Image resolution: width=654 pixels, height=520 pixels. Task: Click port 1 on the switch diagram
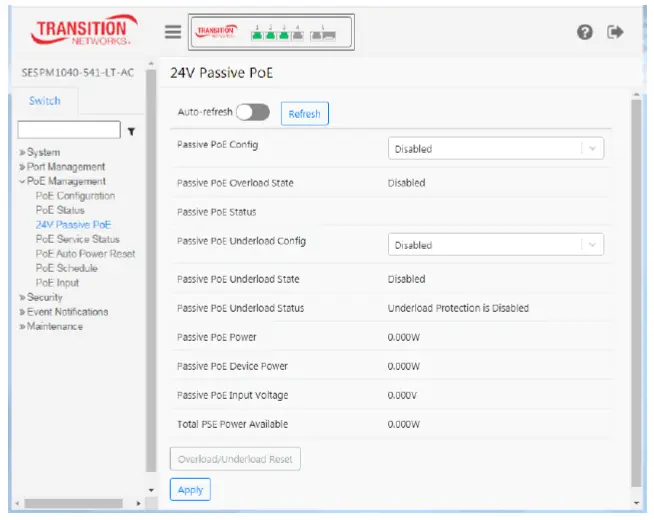point(257,35)
